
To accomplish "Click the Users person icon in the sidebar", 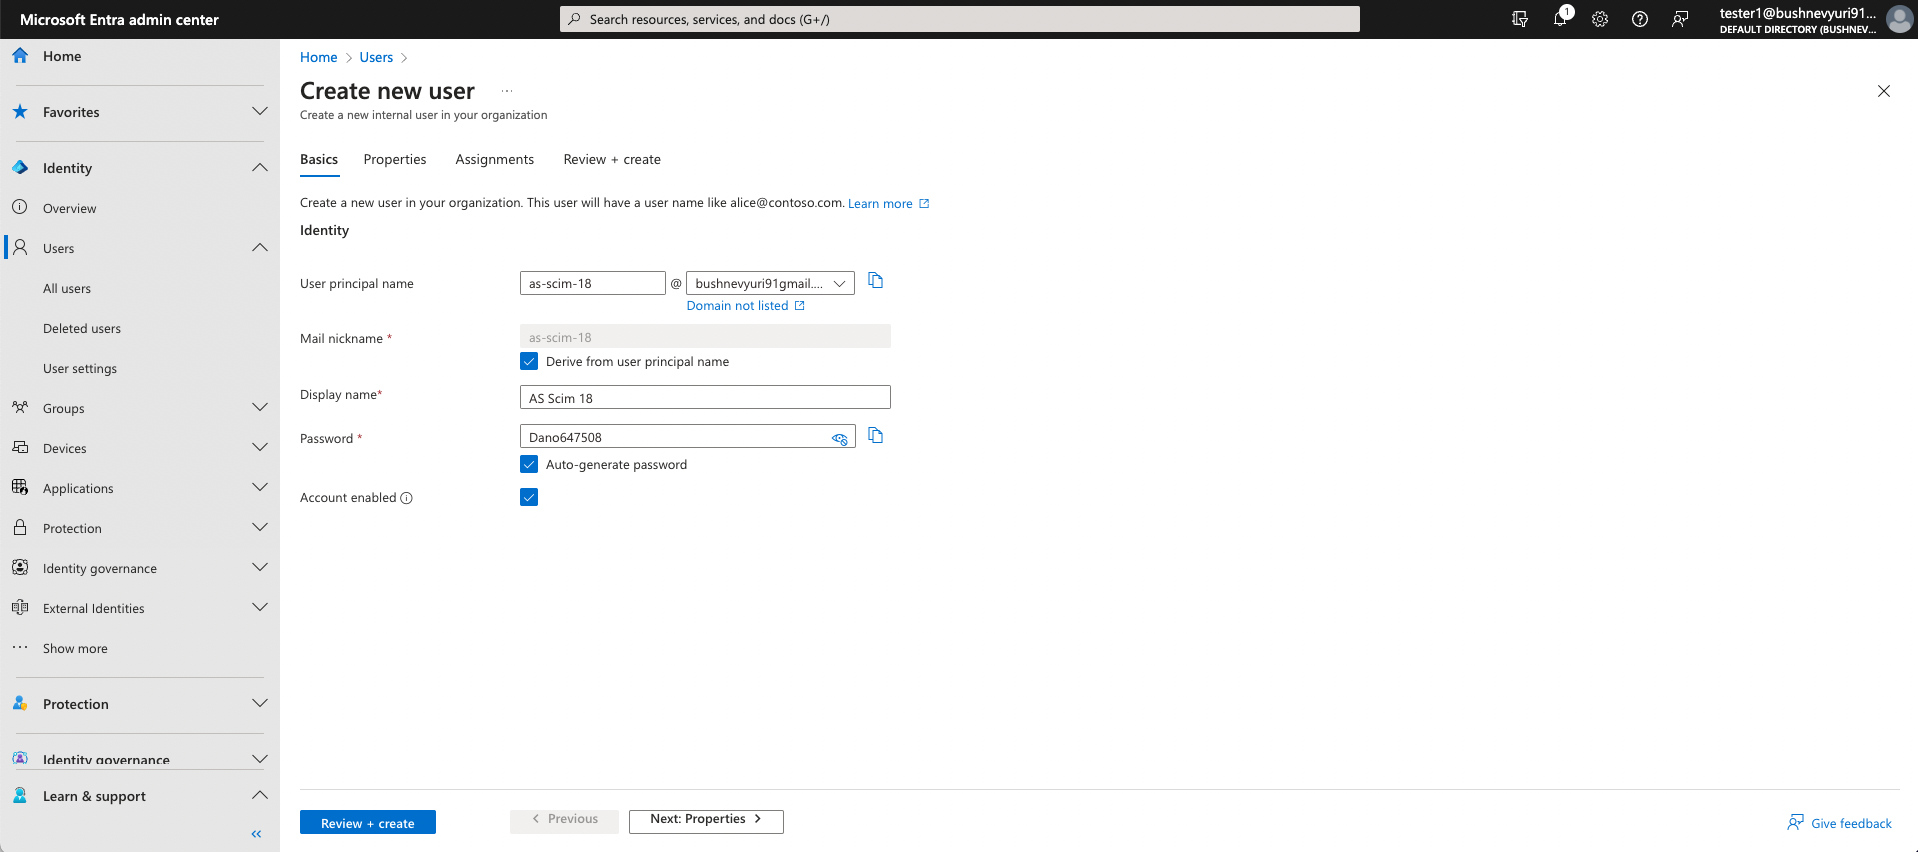I will (x=20, y=247).
